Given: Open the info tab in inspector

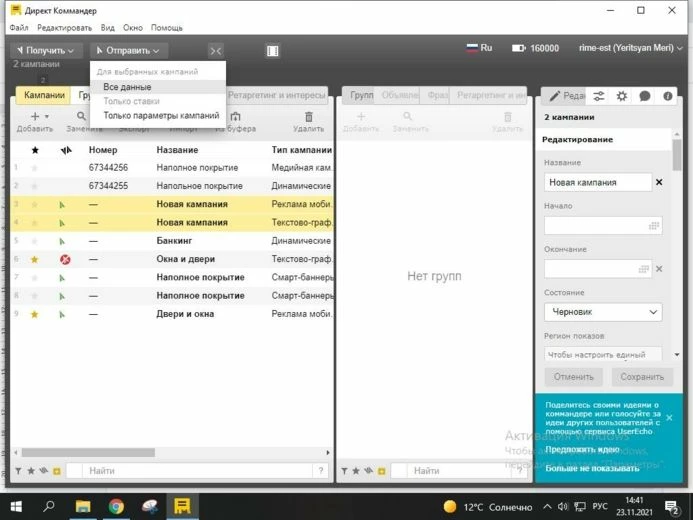Looking at the screenshot, I should point(668,96).
